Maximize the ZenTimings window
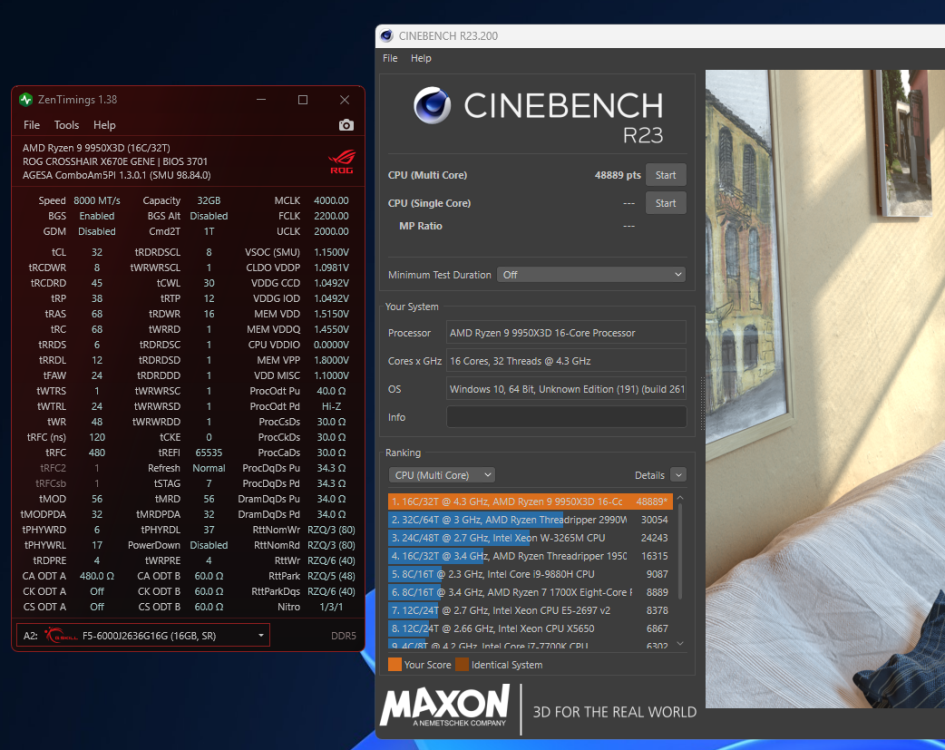Viewport: 945px width, 750px height. (303, 99)
